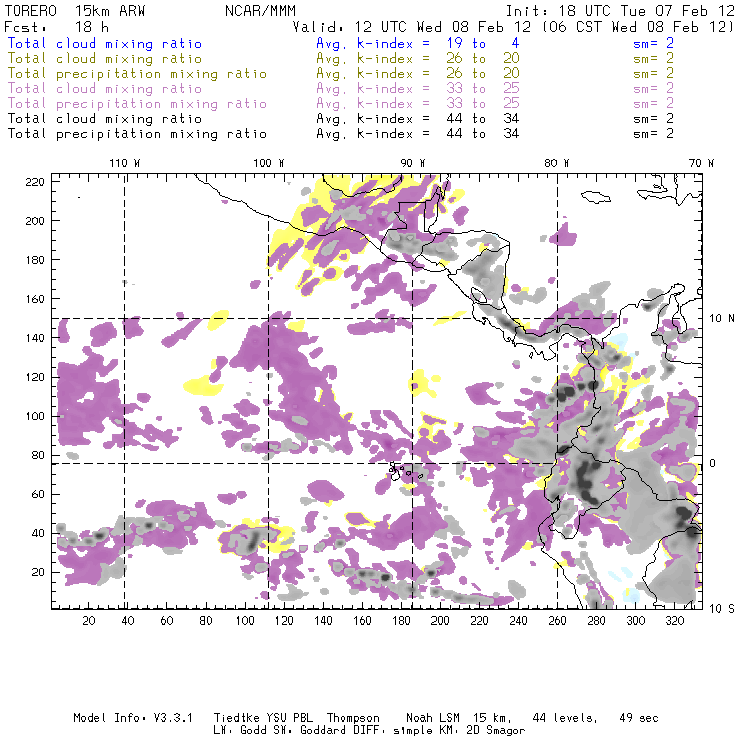The width and height of the screenshot is (740, 740).
Task: Click the "TORERO 15km ARW" title text
Action: point(75,10)
